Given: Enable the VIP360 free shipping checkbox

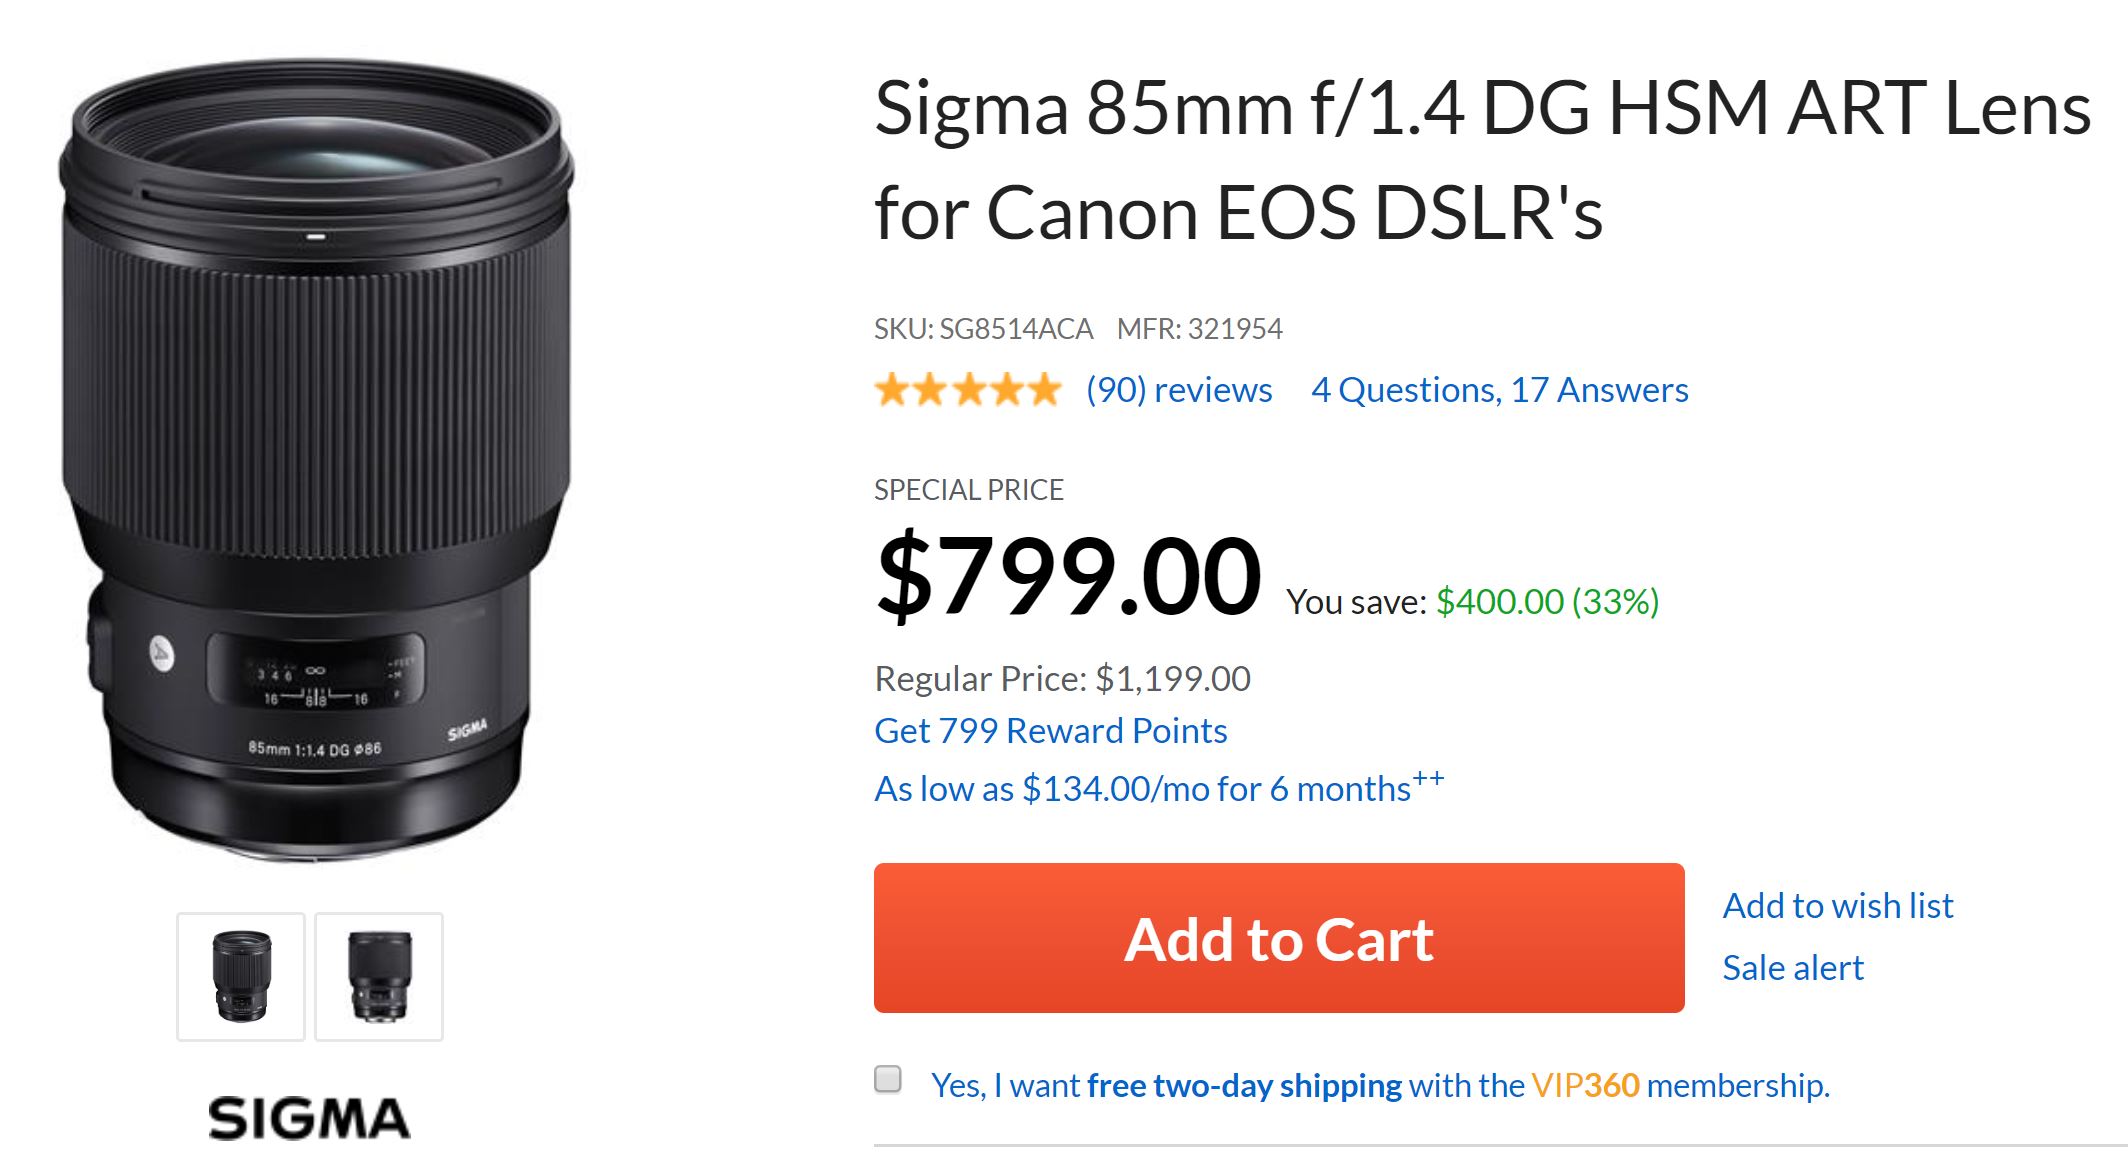Looking at the screenshot, I should click(888, 1079).
